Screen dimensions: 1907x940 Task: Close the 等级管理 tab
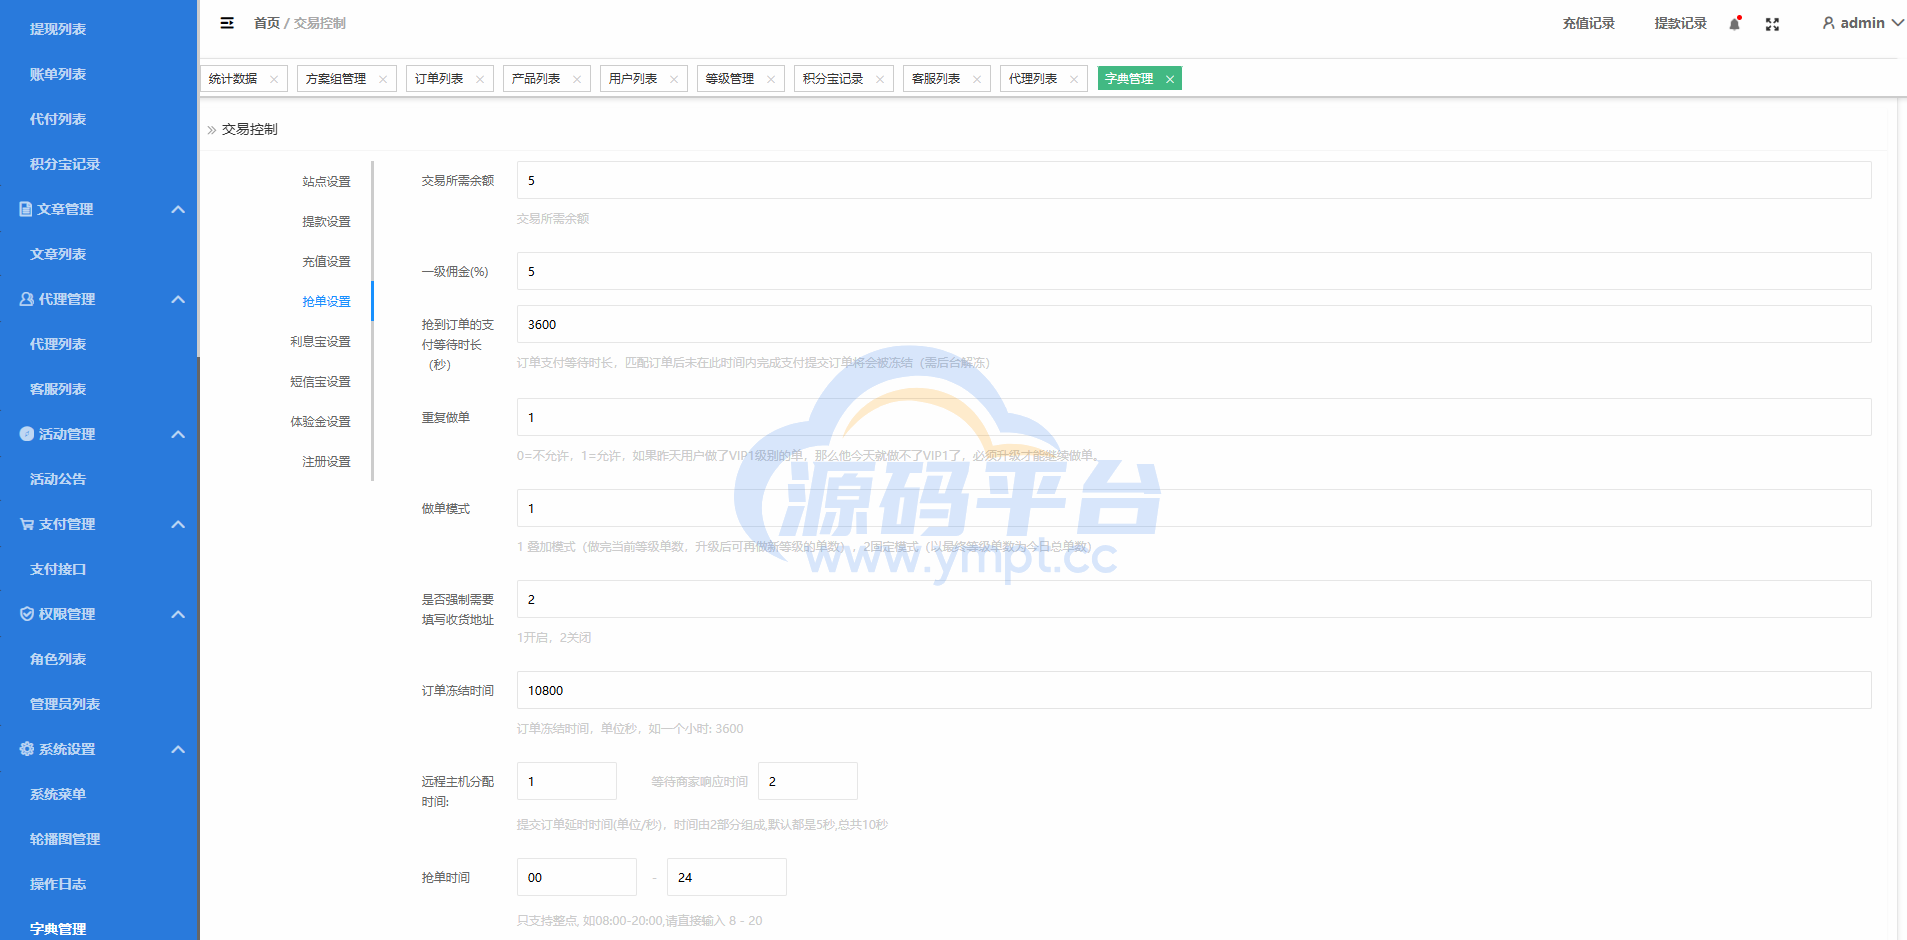771,79
